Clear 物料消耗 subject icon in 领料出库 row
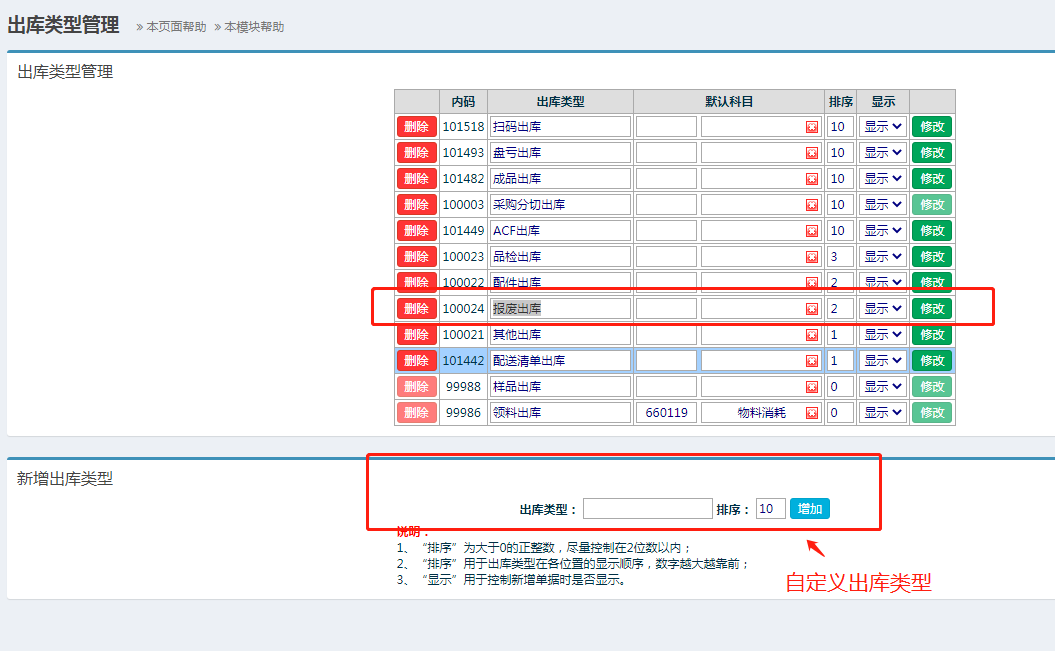 pyautogui.click(x=812, y=413)
